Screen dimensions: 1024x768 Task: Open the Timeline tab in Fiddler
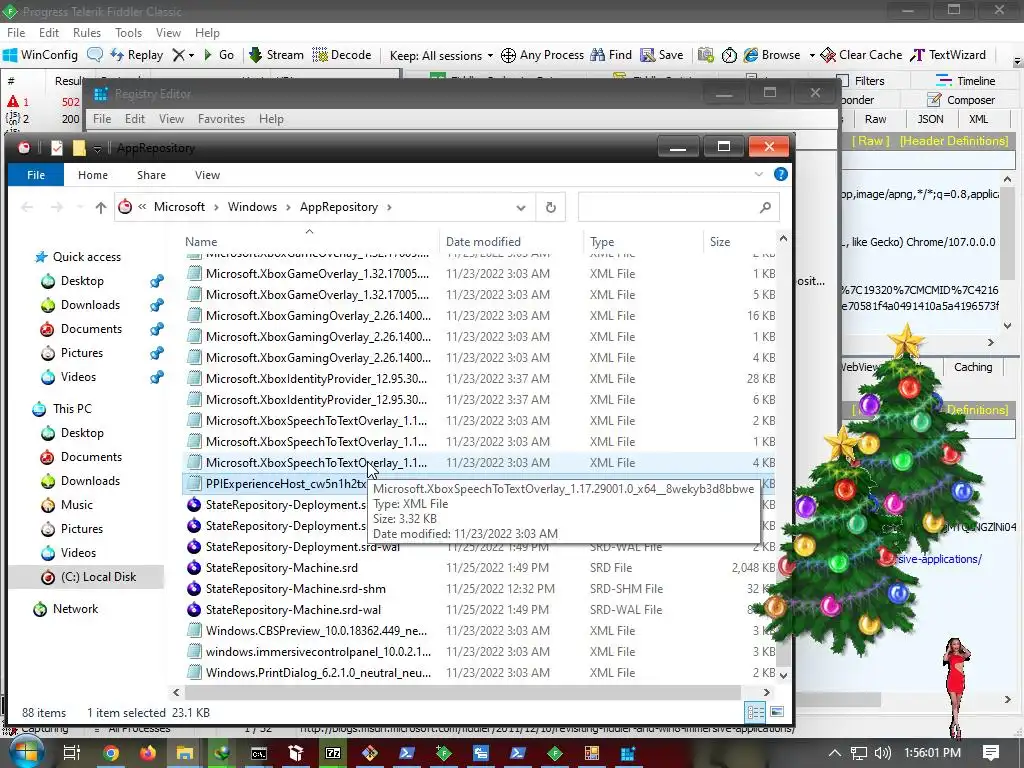966,81
